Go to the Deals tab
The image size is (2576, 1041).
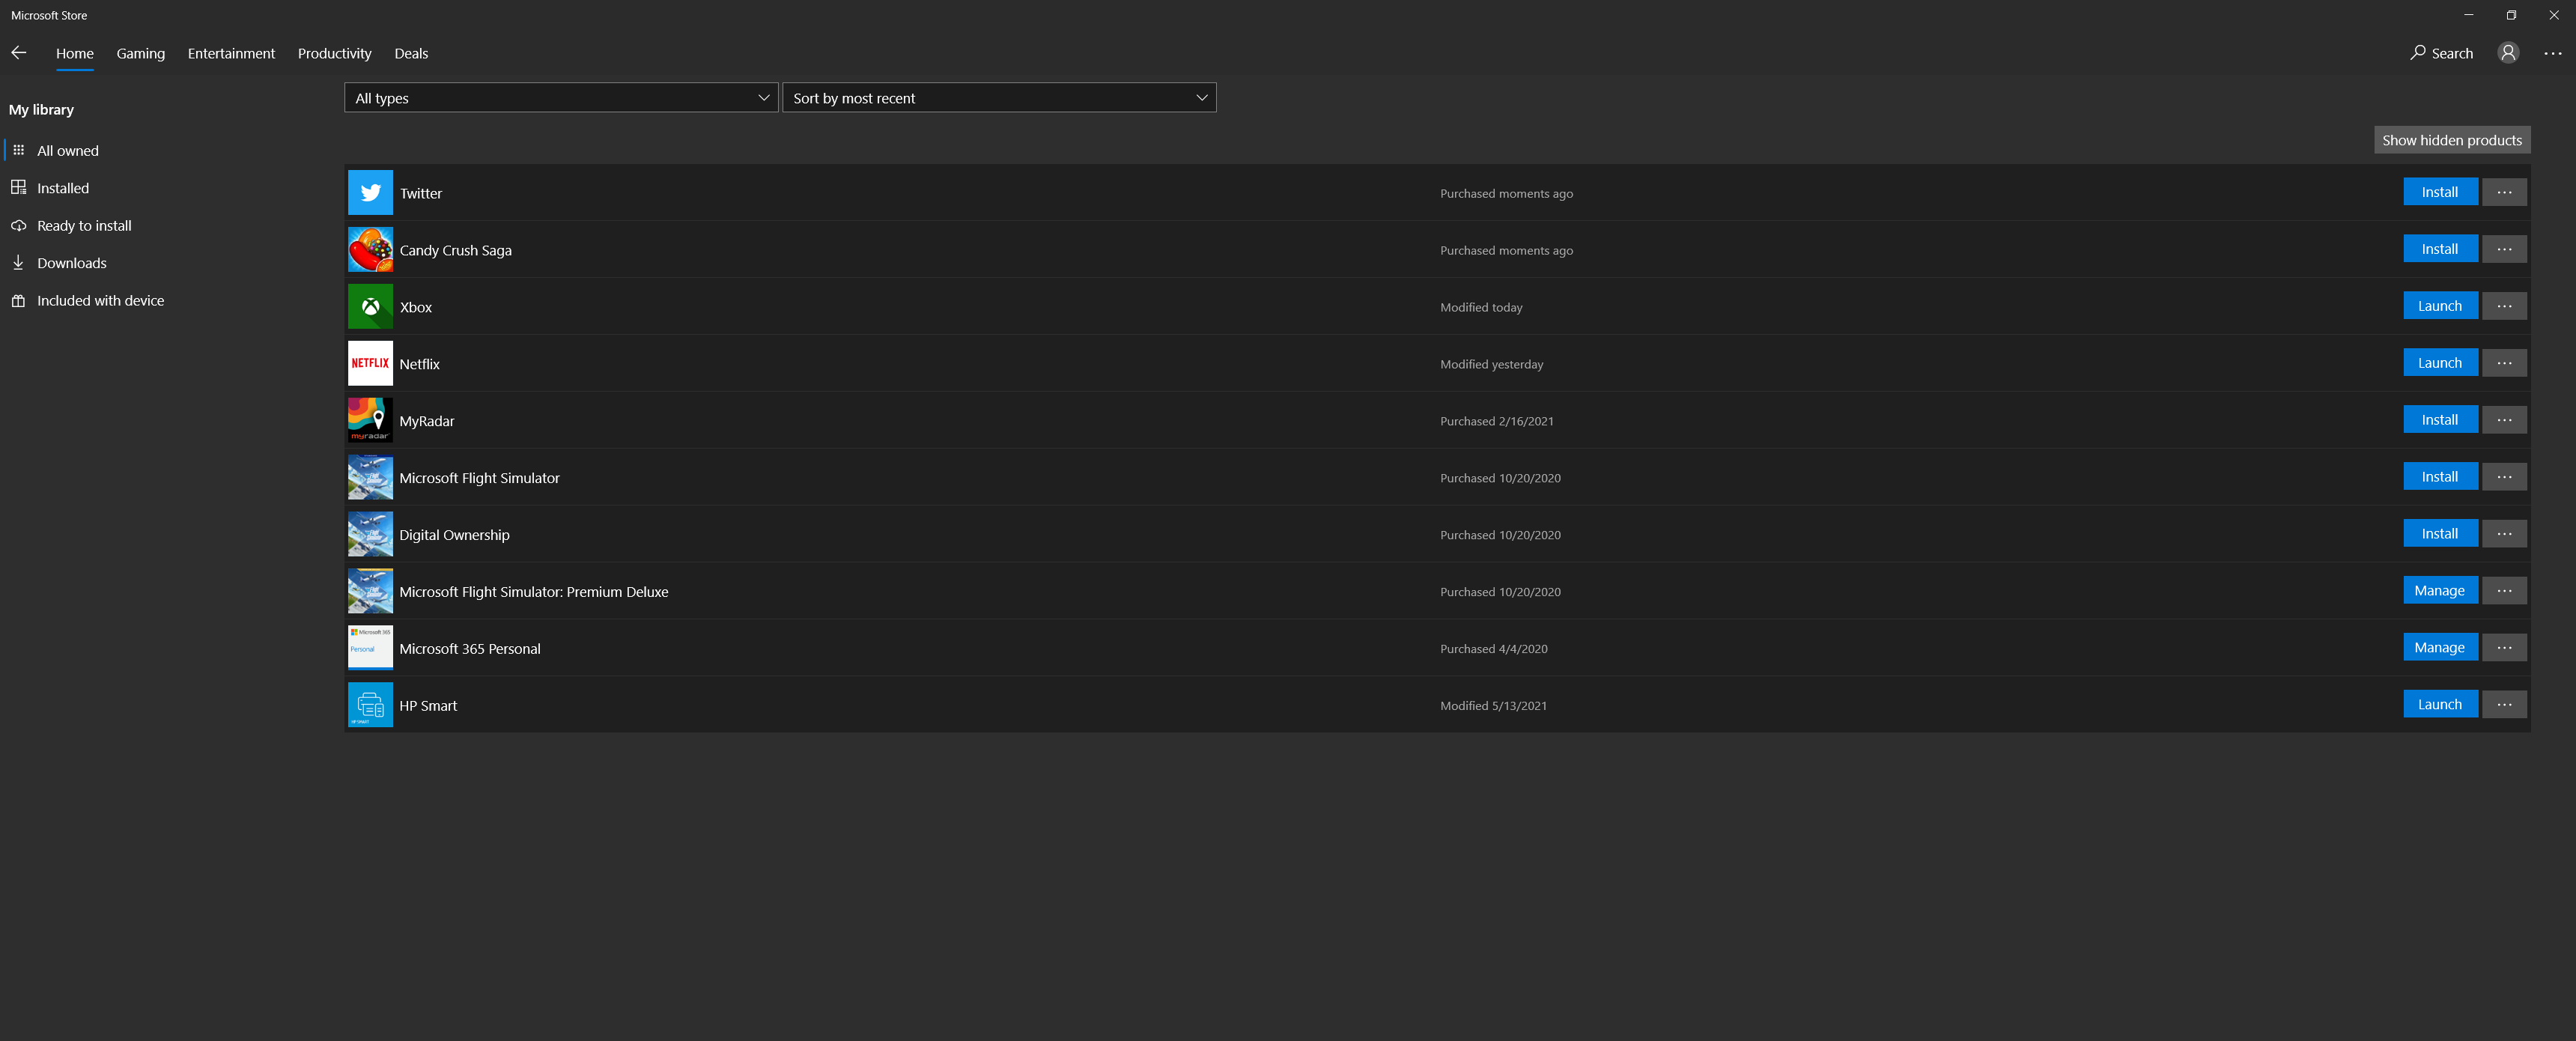pos(411,53)
